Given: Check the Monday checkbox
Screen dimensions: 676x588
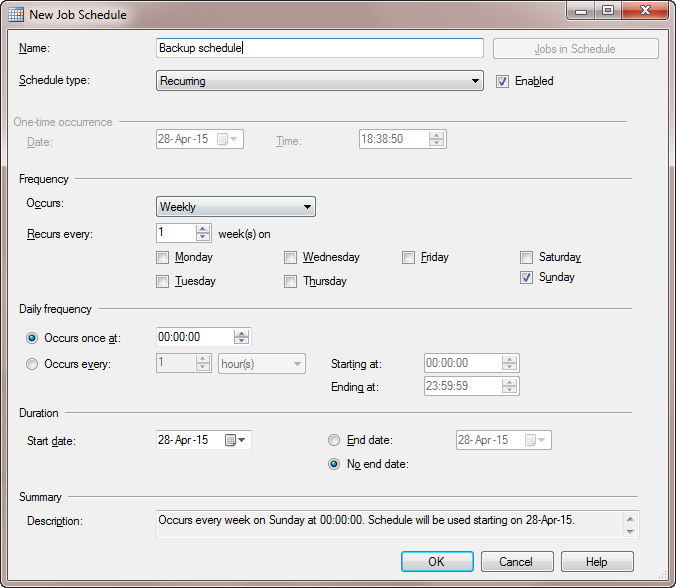Looking at the screenshot, I should coord(162,257).
